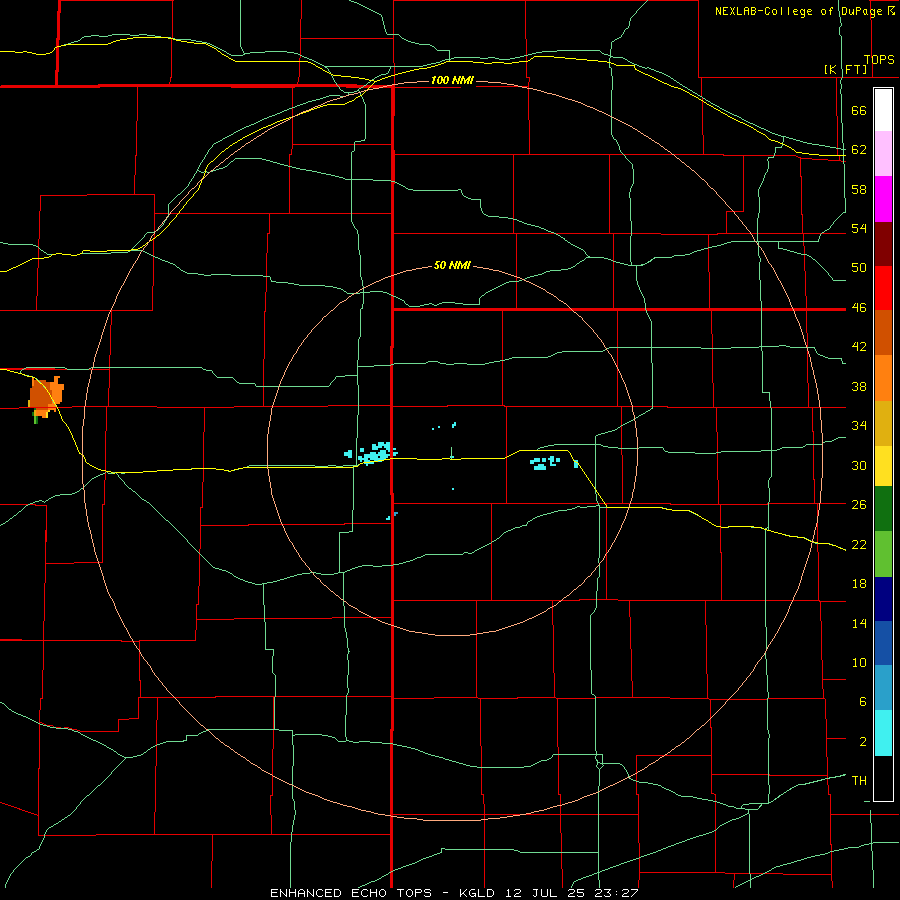Viewport: 900px width, 900px height.
Task: Click the legend value 14
Action: pos(859,623)
